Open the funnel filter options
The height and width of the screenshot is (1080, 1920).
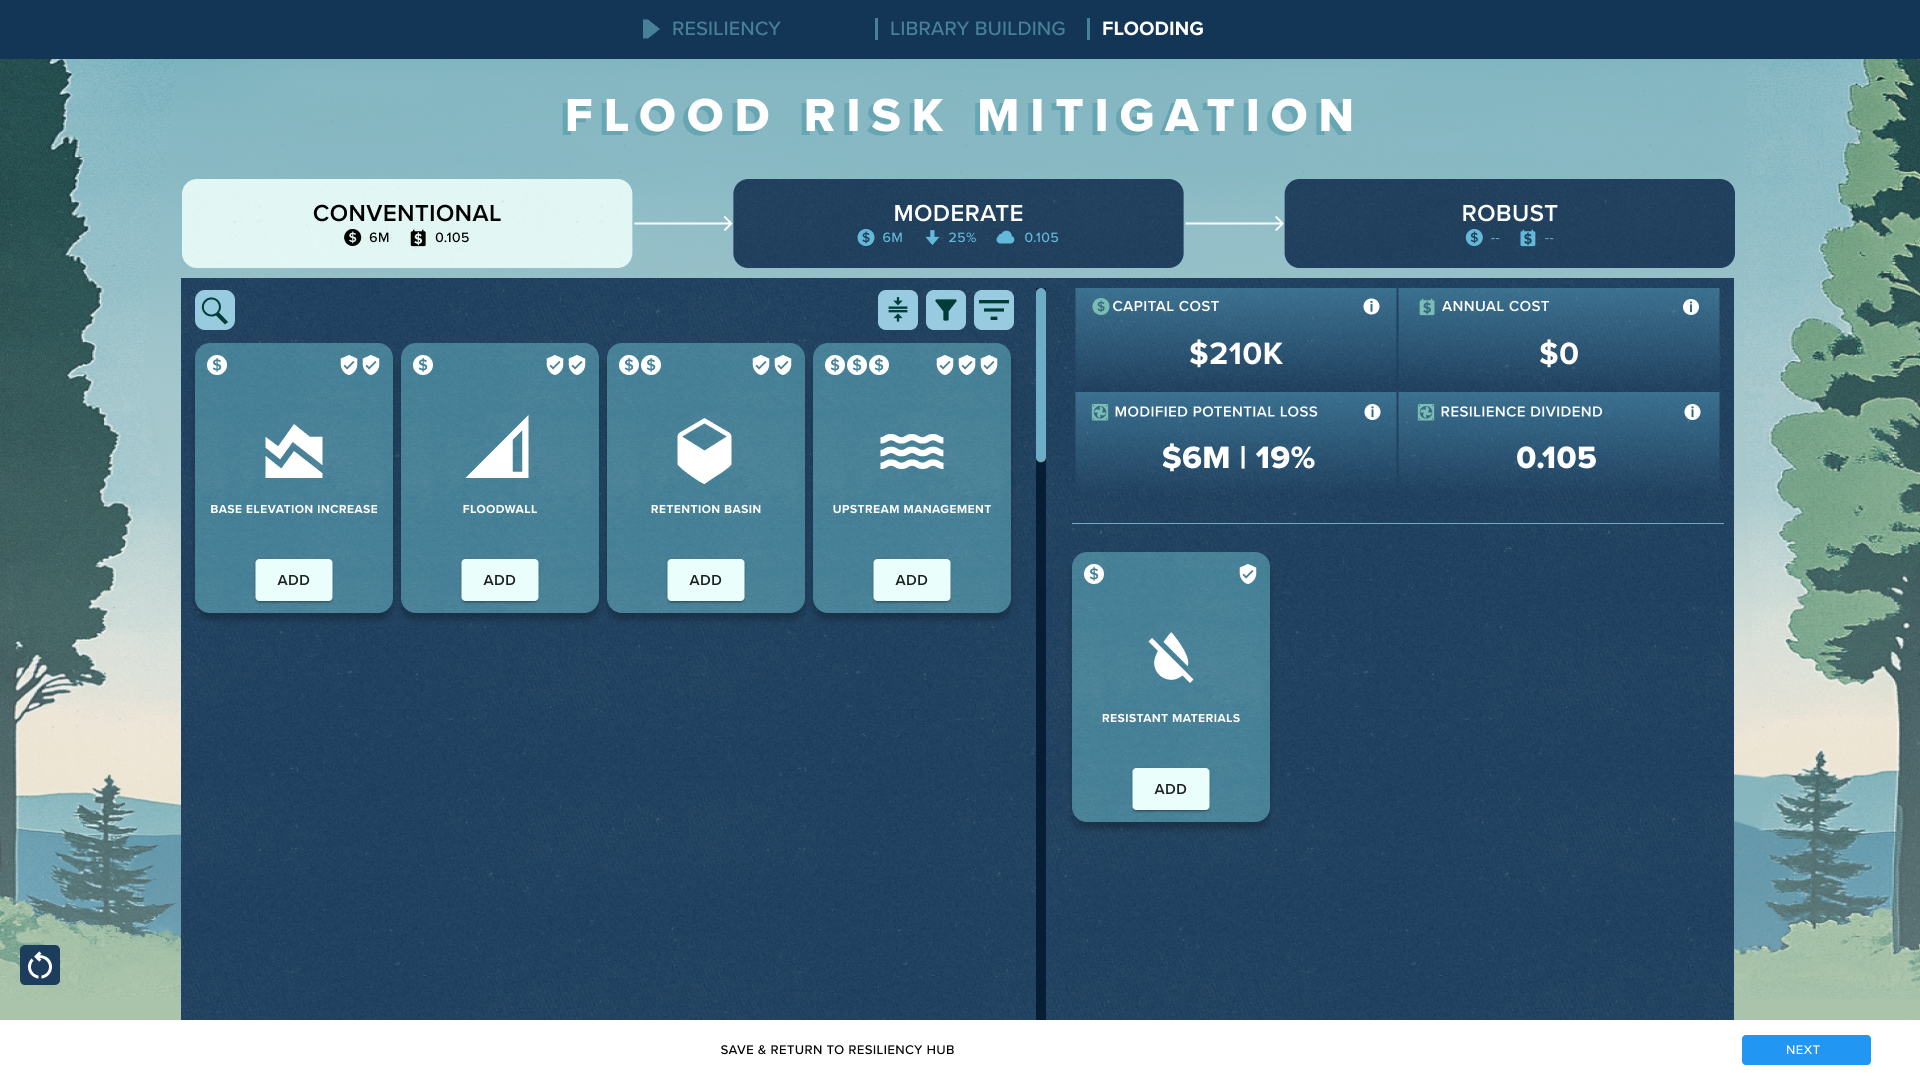(x=945, y=310)
